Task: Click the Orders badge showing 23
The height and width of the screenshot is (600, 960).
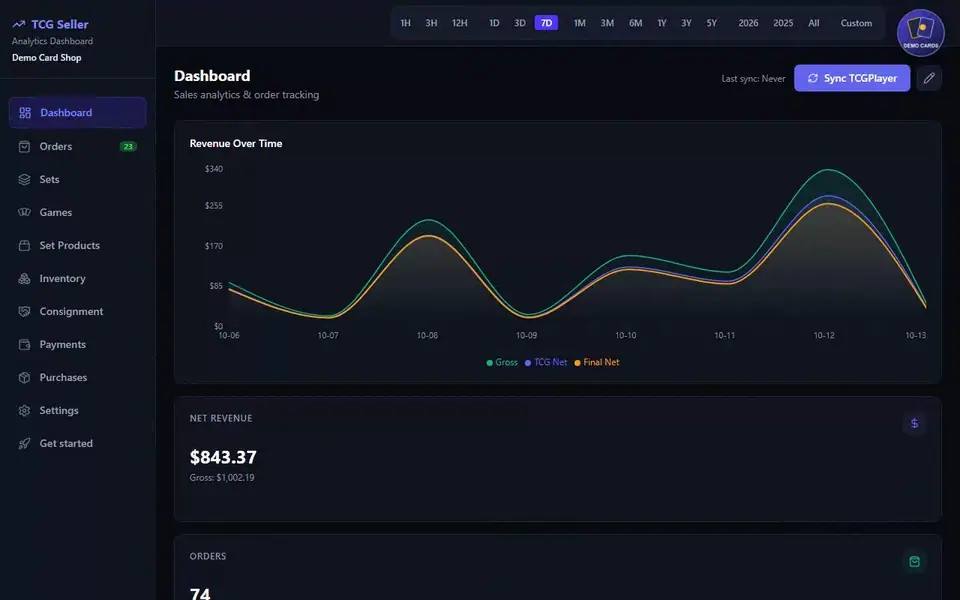Action: click(x=128, y=146)
